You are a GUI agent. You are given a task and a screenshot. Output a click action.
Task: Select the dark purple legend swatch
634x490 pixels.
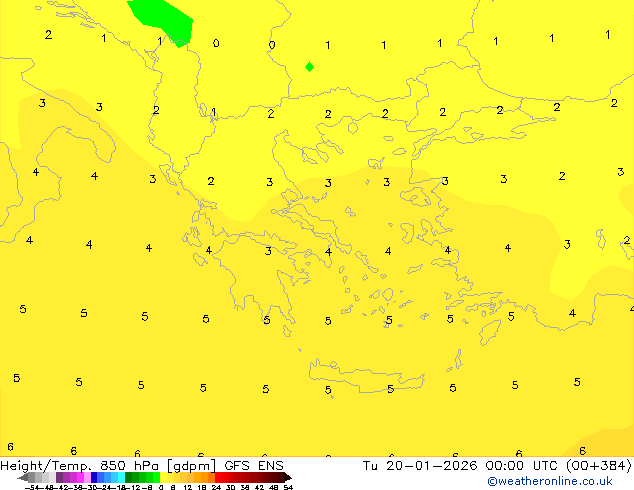[x=59, y=477]
